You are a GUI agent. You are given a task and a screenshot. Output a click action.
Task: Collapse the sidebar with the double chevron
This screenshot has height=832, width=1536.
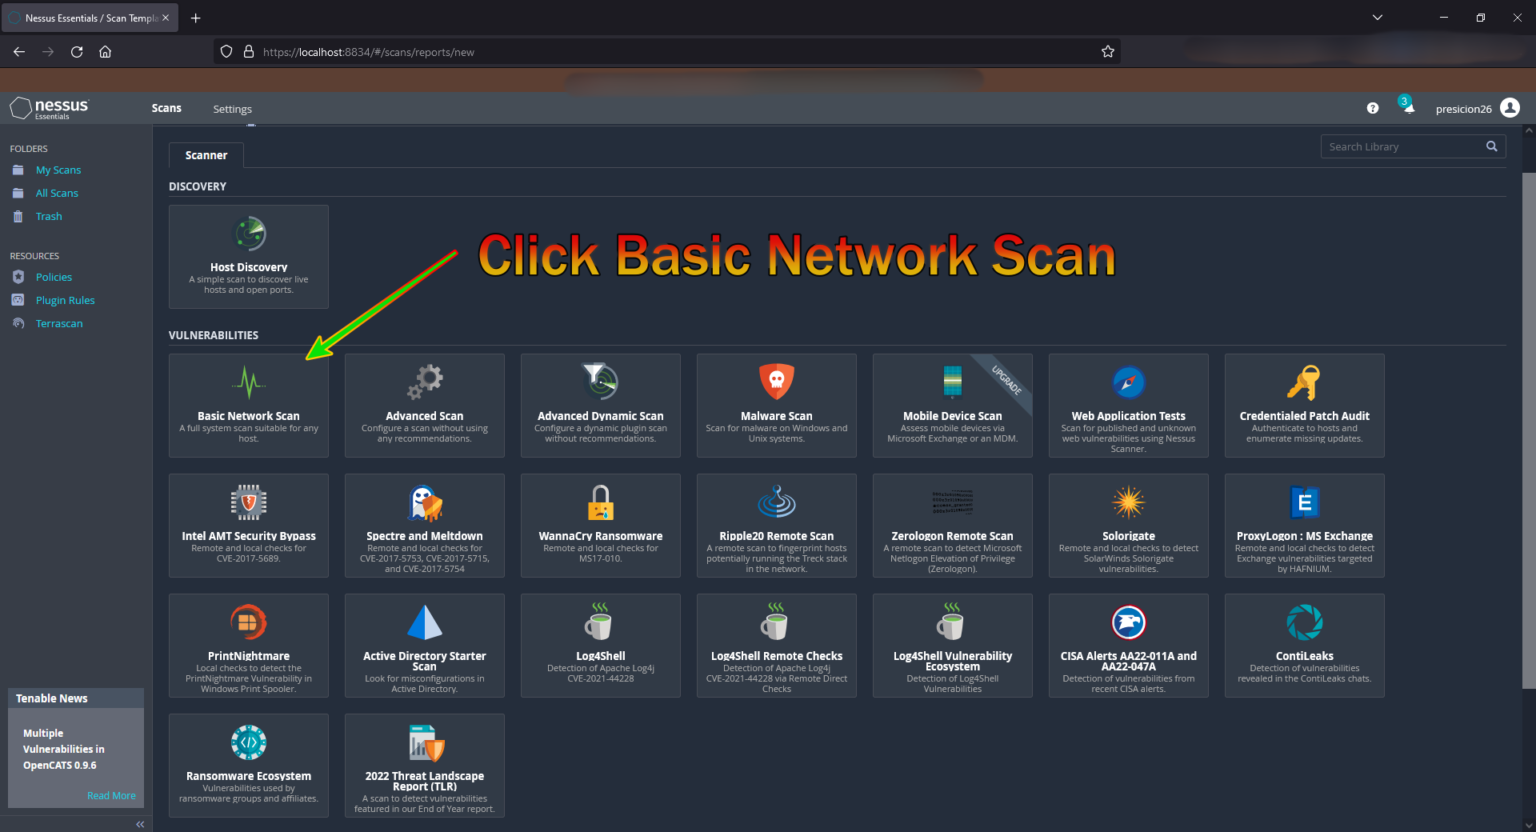[x=140, y=824]
